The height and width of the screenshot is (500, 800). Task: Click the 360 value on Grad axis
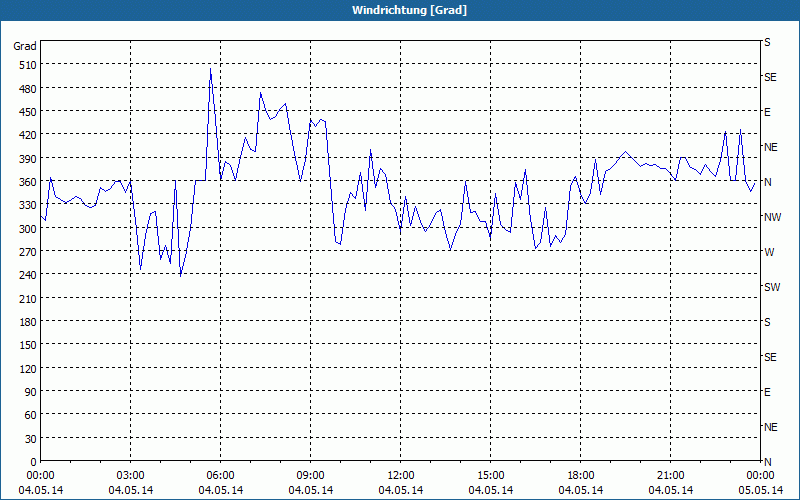(x=28, y=182)
